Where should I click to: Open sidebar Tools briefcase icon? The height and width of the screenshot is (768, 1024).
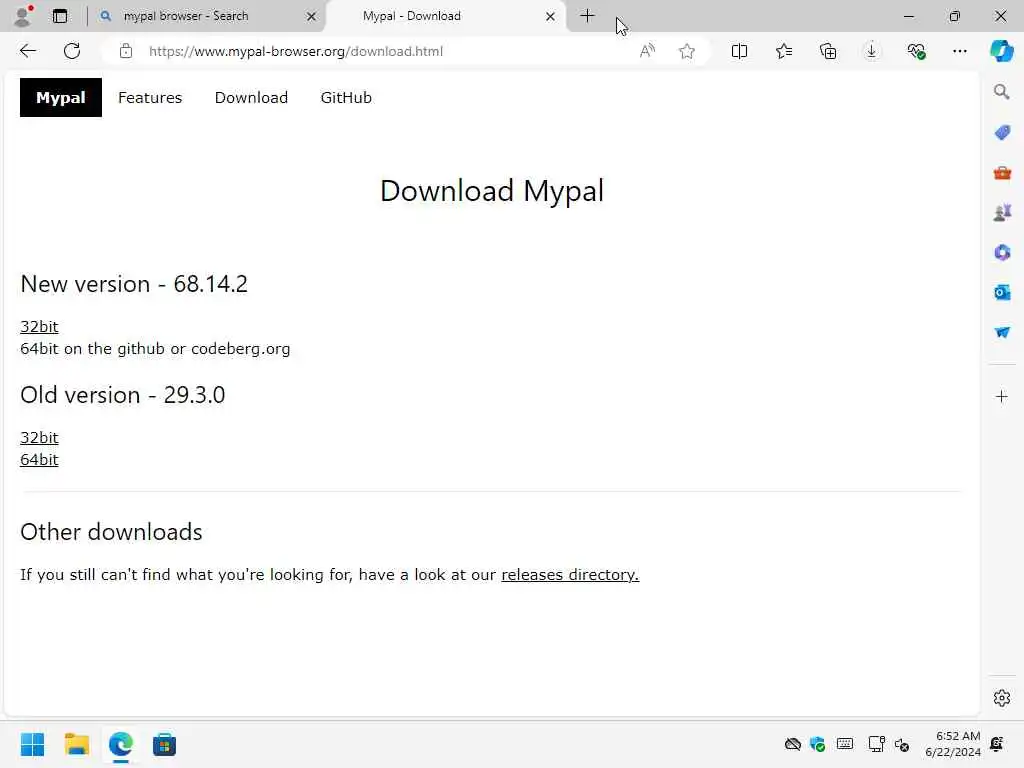tap(1002, 173)
